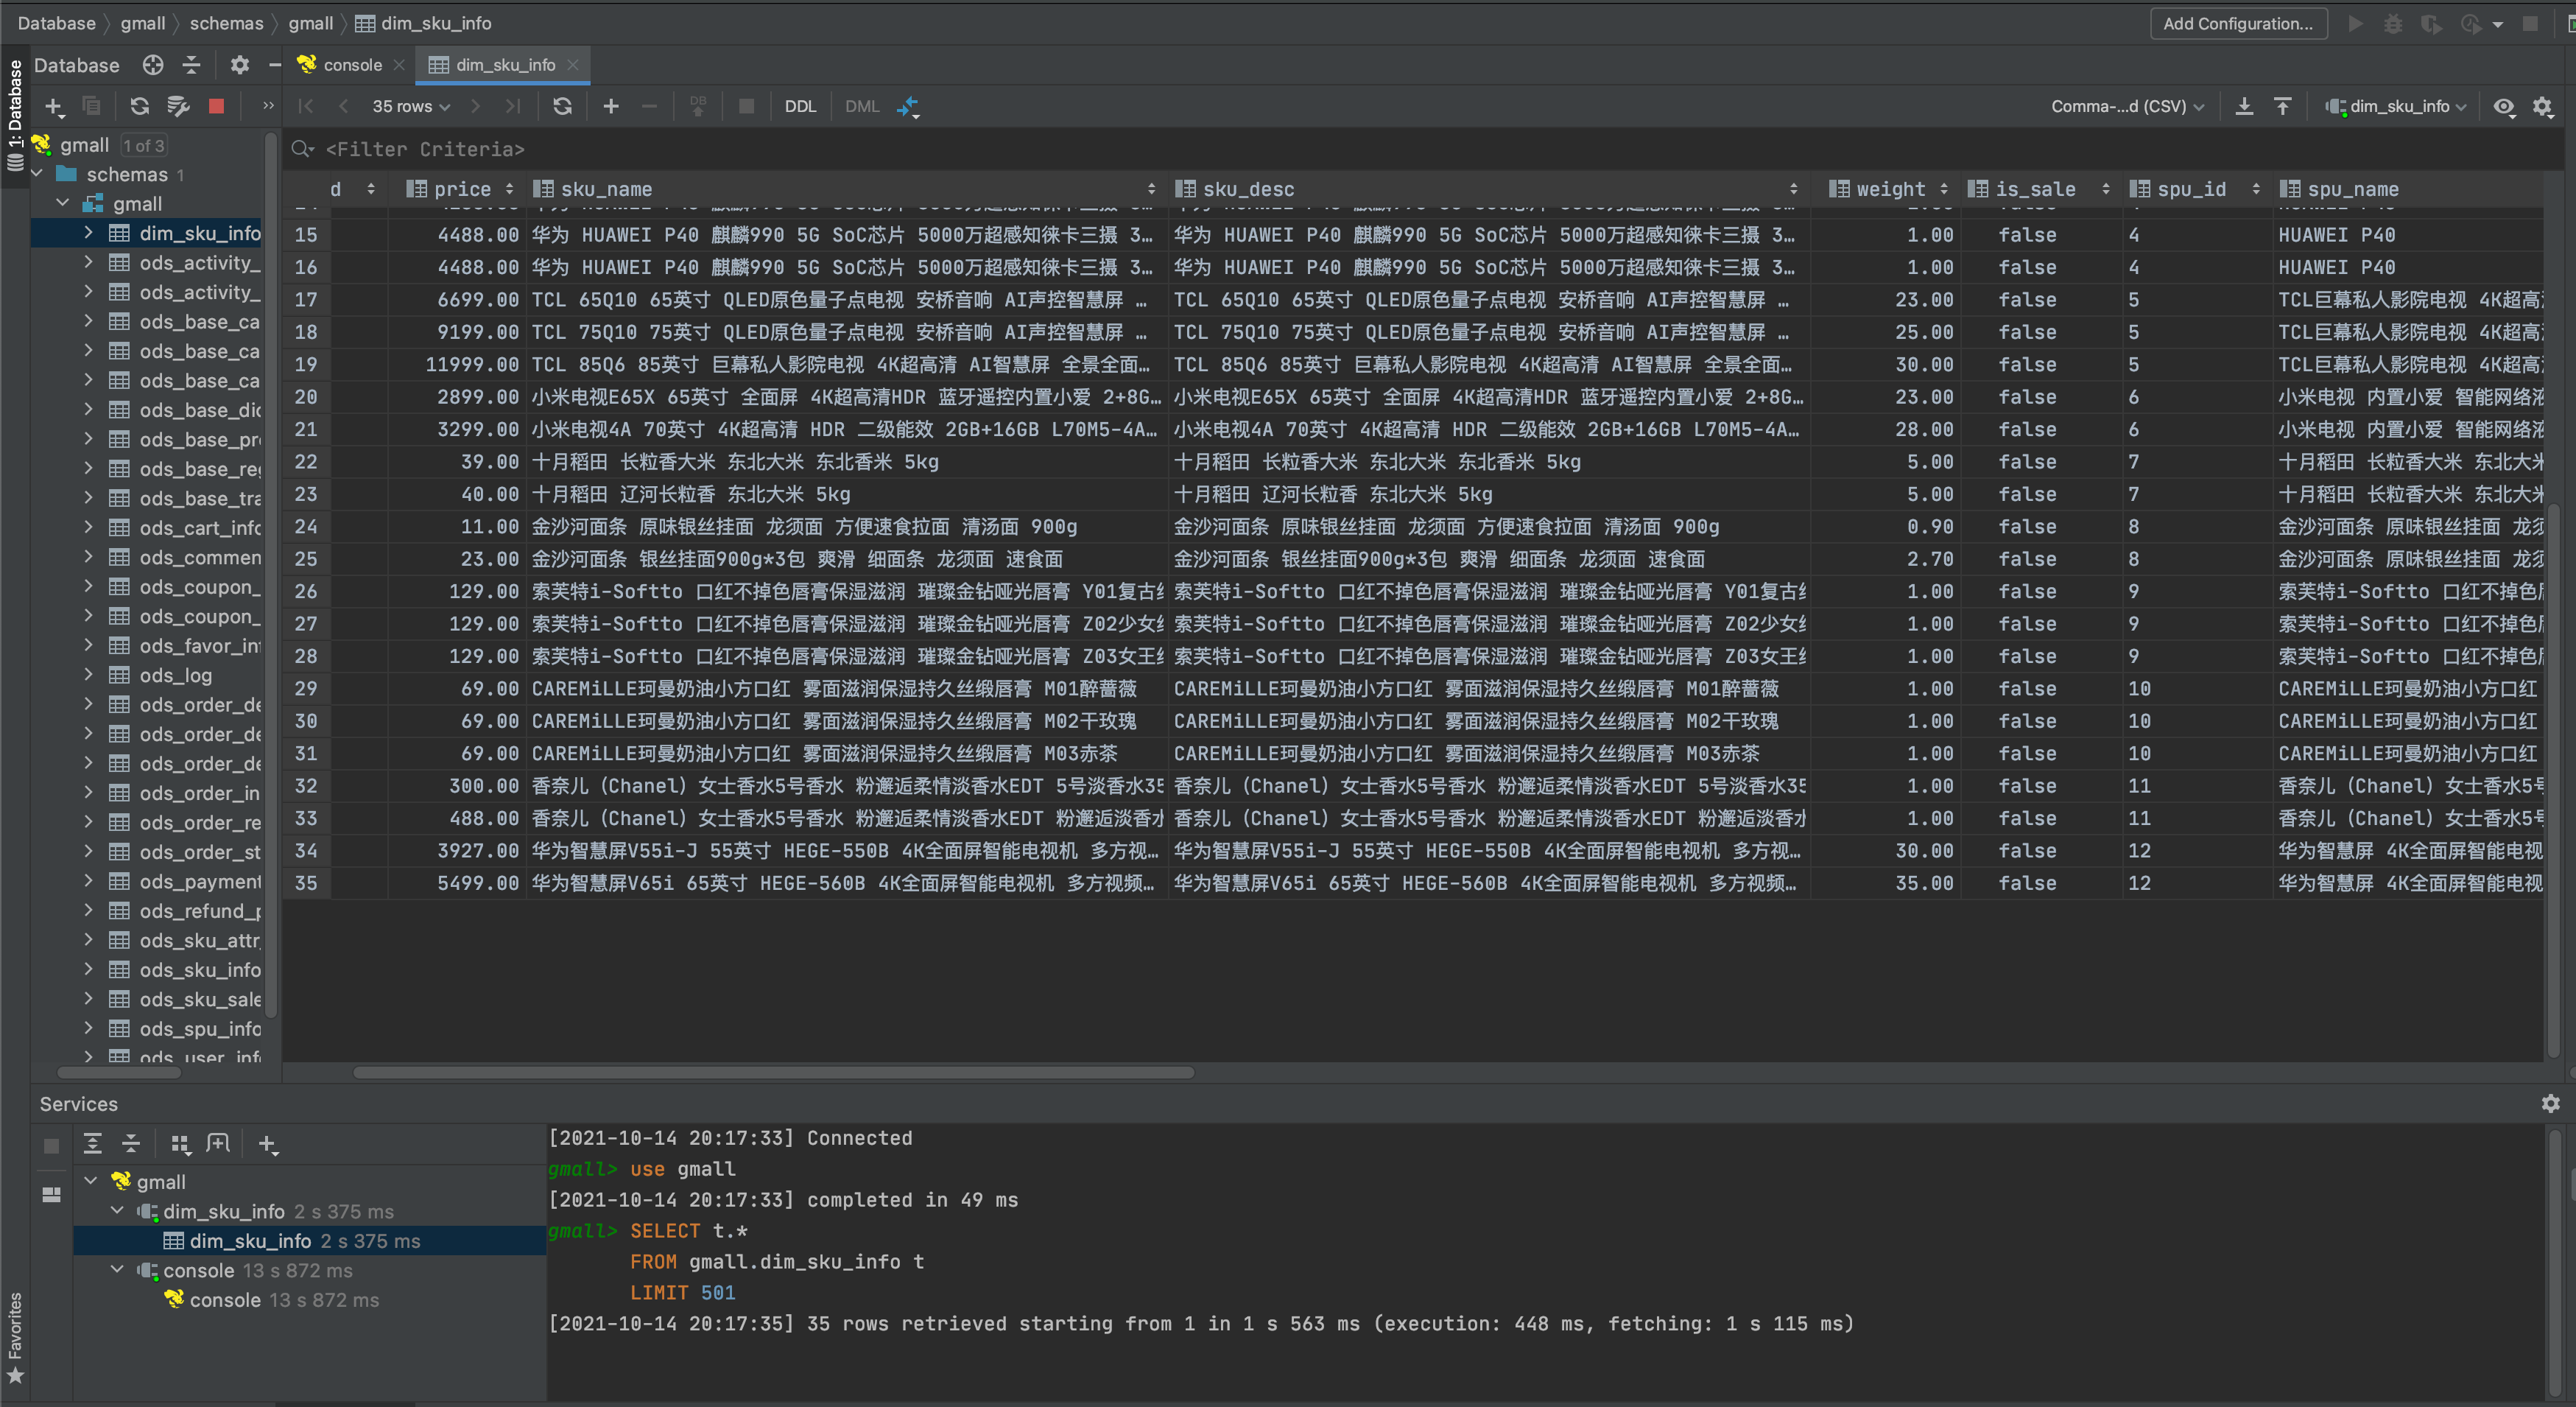Add a new row with the plus icon
This screenshot has height=1407, width=2576.
coord(610,106)
